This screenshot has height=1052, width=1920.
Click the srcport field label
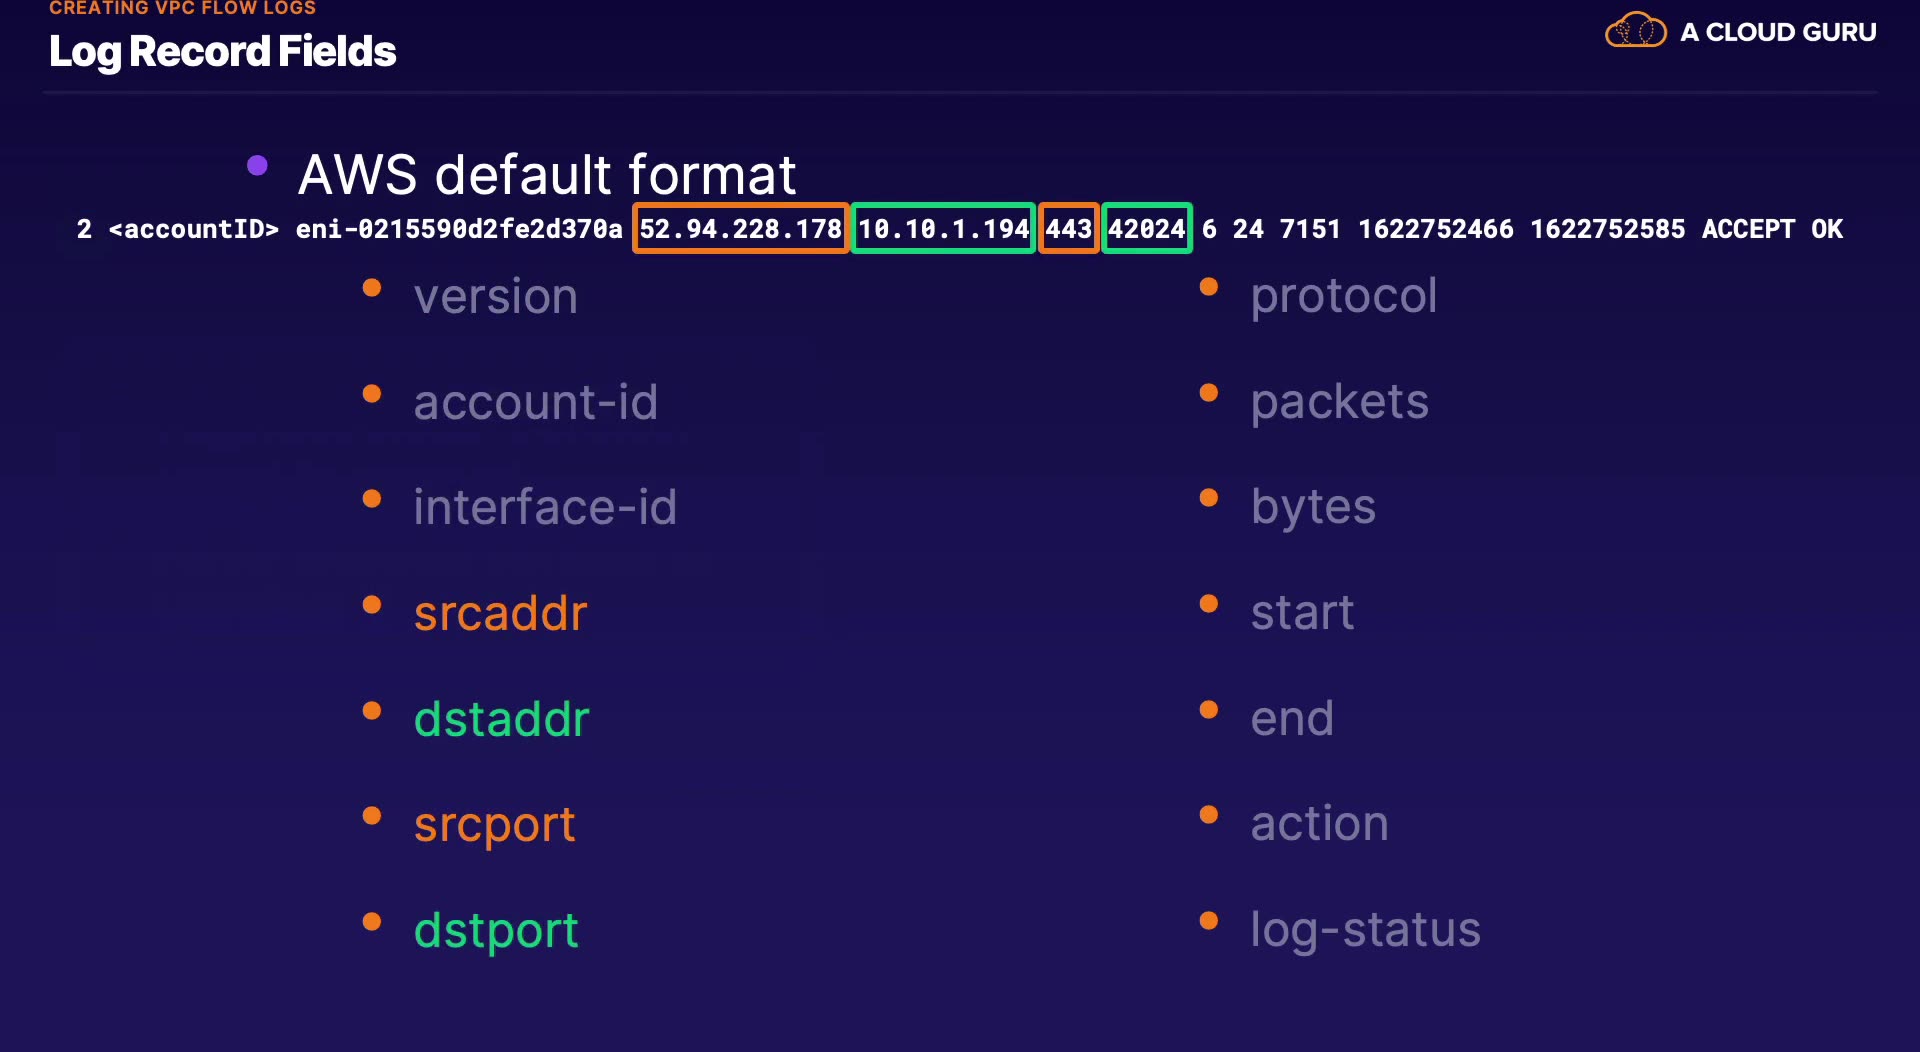[x=494, y=825]
